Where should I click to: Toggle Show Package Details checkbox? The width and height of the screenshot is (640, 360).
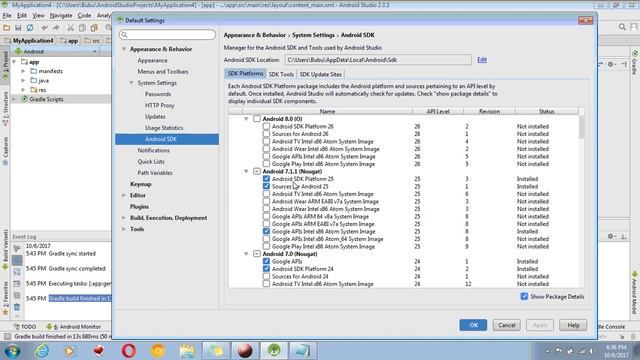pos(524,296)
